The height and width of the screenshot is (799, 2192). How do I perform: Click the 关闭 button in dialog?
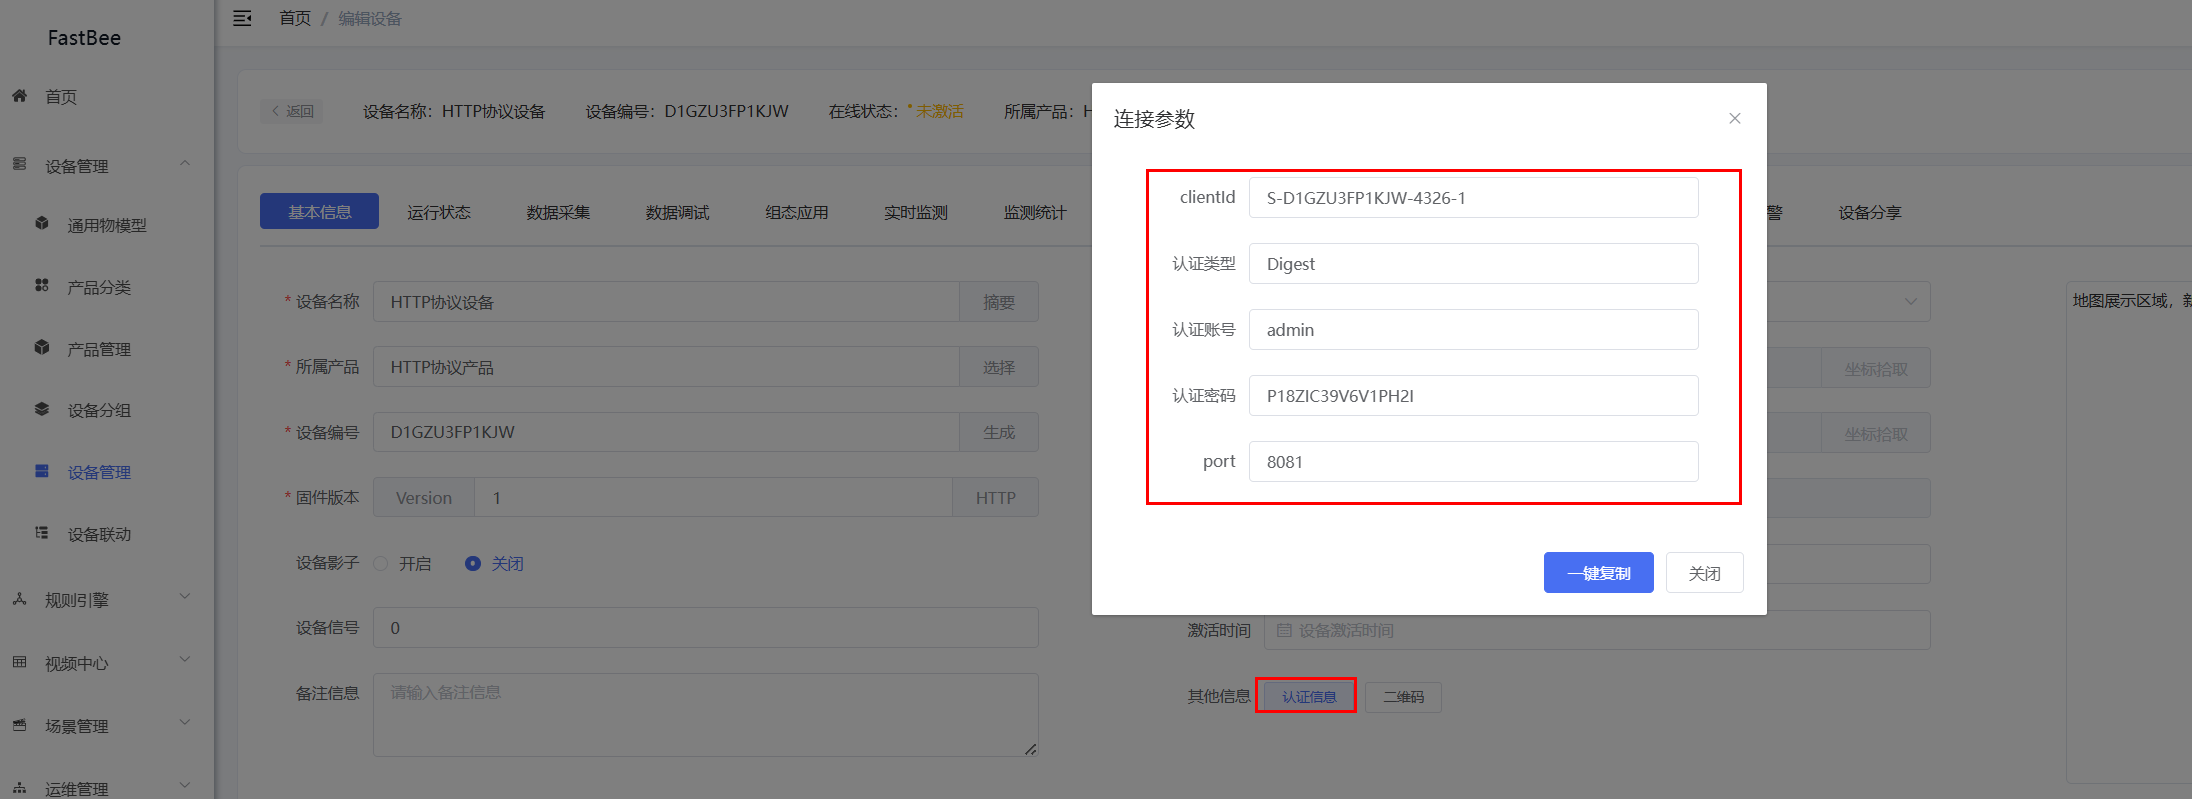[1704, 573]
